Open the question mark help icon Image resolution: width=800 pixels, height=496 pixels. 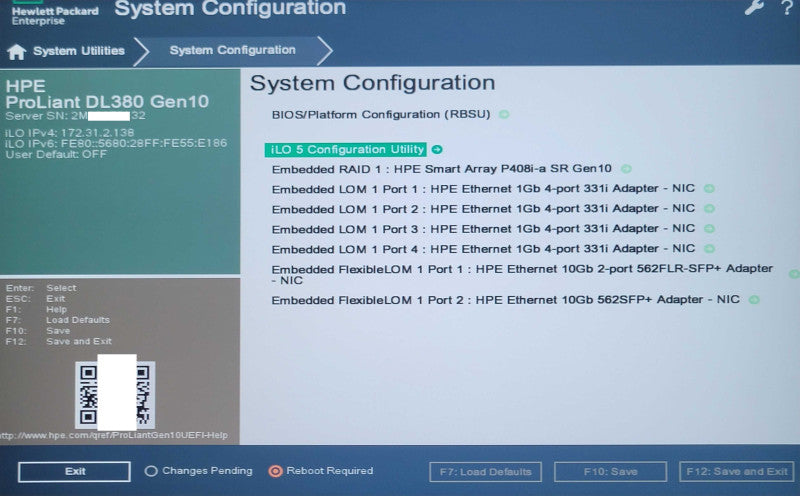(x=787, y=7)
